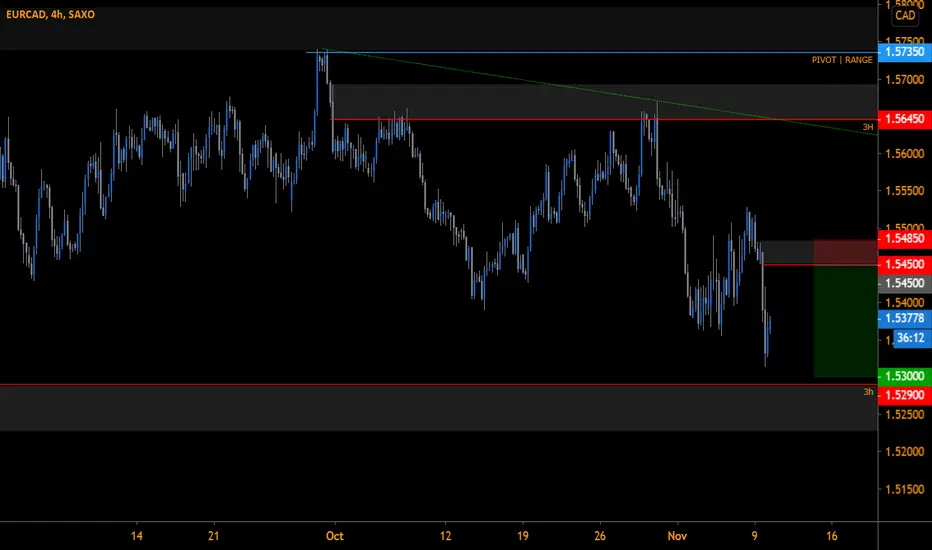The height and width of the screenshot is (550, 932).
Task: Click the 16 date label on time axis
Action: 832,536
